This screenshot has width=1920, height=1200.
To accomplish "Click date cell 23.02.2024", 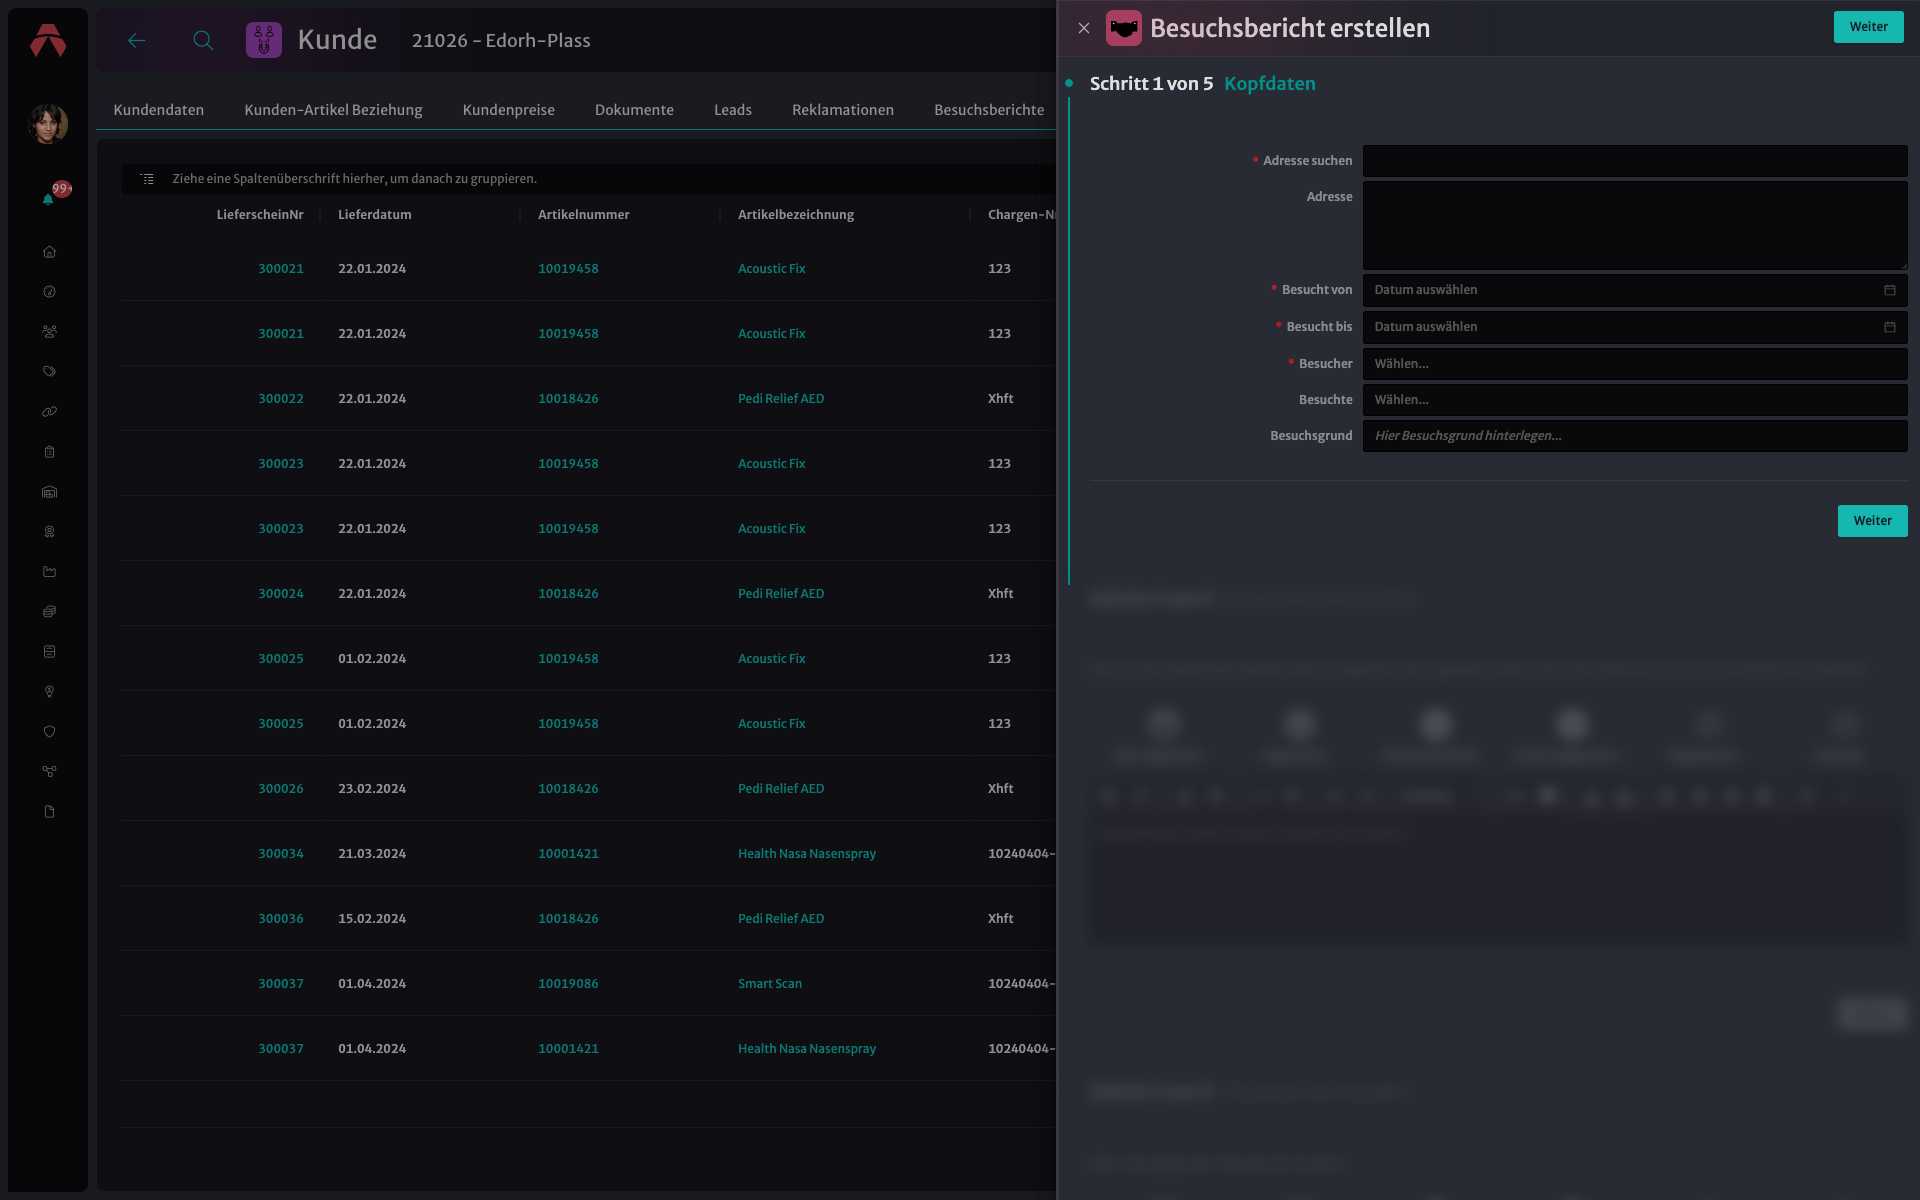I will coord(372,789).
